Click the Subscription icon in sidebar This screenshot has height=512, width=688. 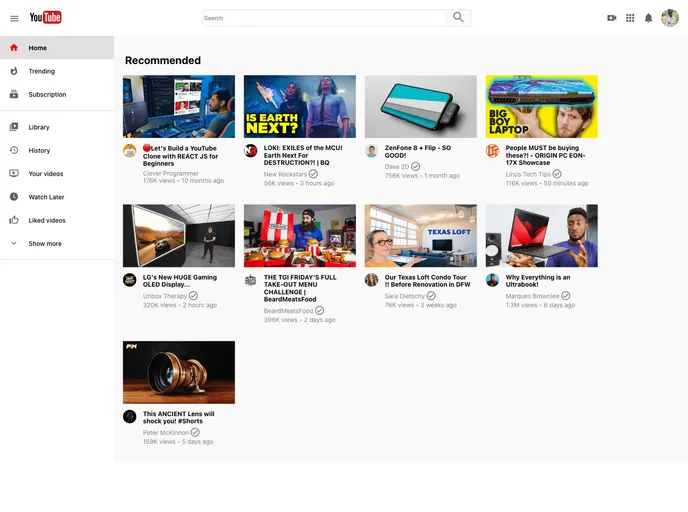pos(14,94)
